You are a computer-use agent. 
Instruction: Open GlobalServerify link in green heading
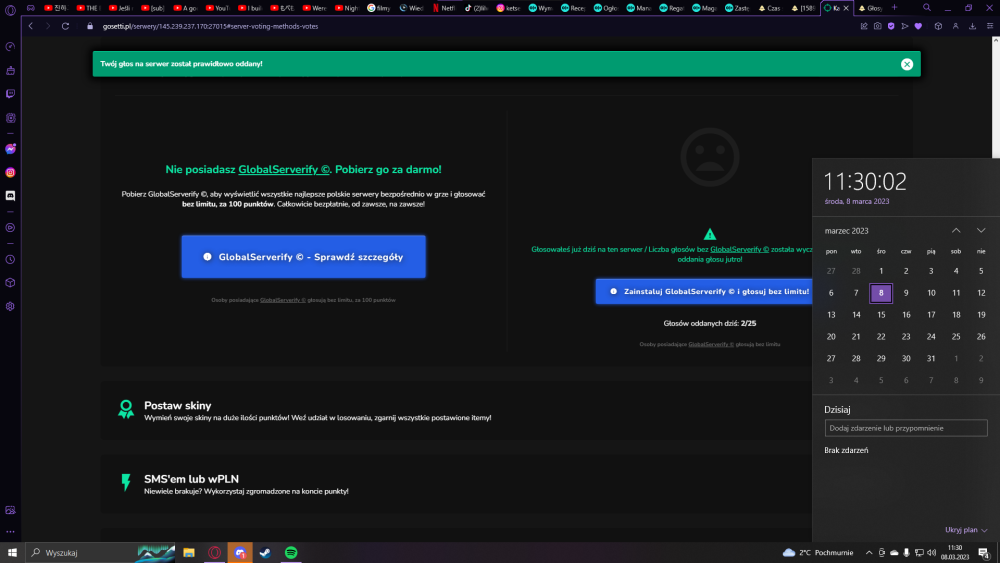284,170
